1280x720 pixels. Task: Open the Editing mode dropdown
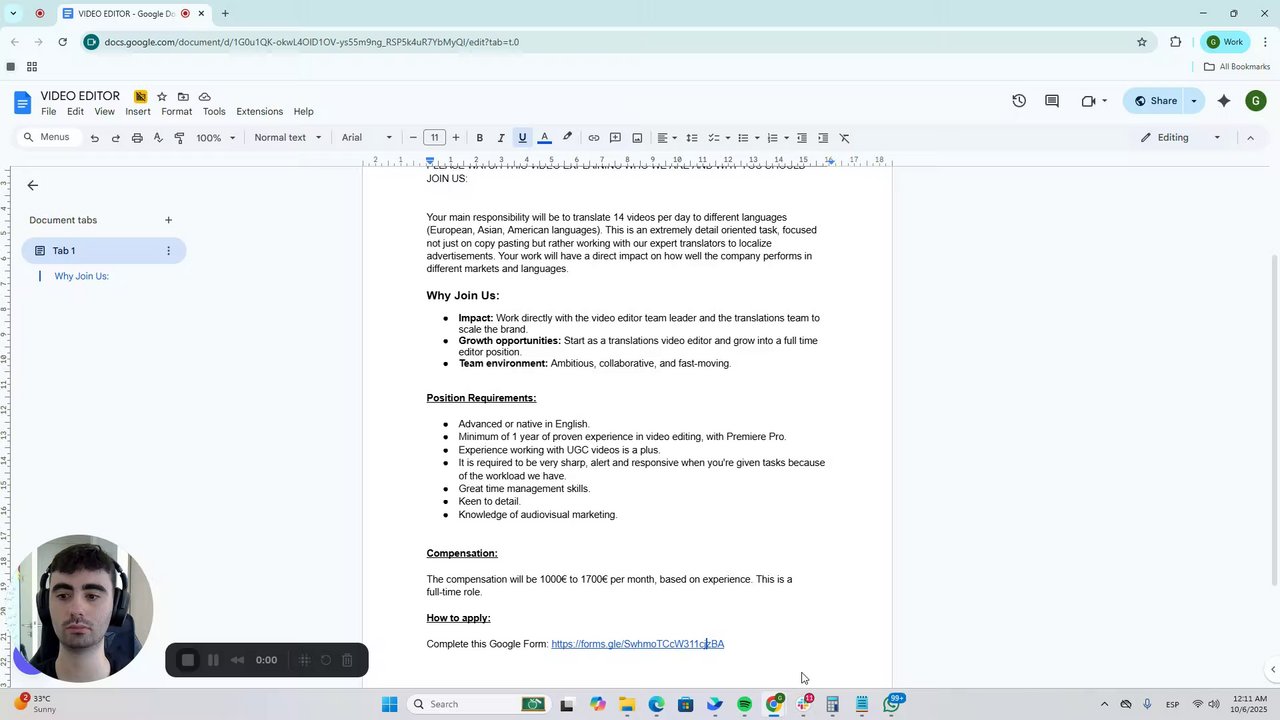click(x=1181, y=138)
